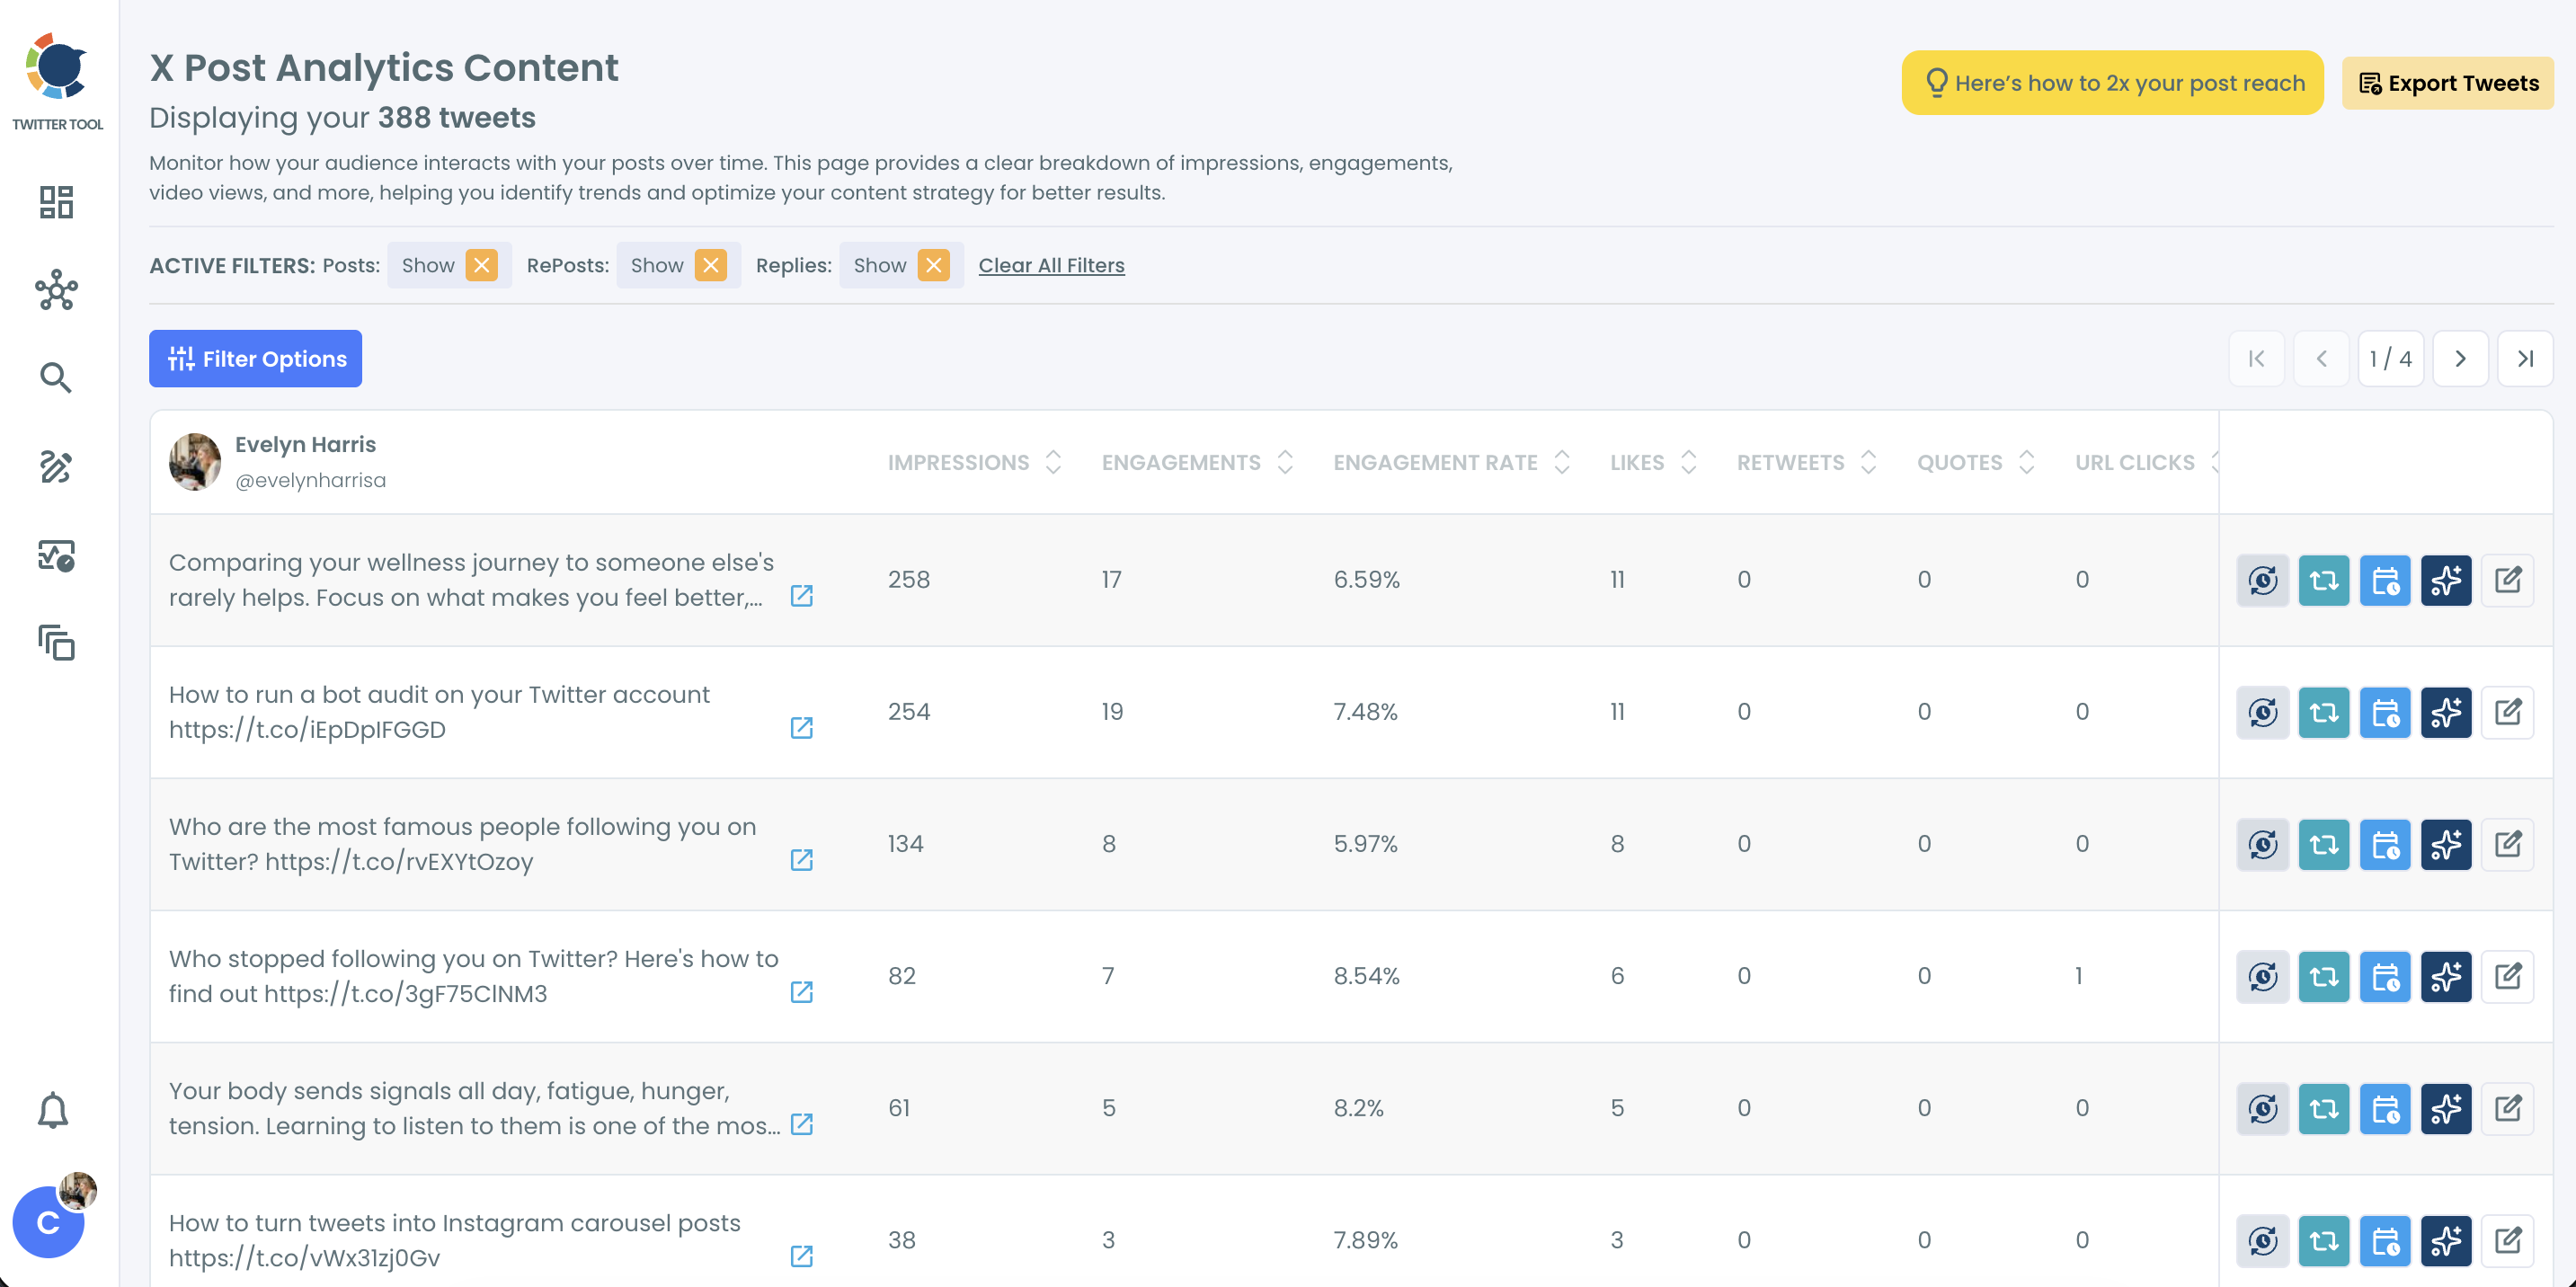Screen dimensions: 2576x1287
Task: Sort by URL Clicks column
Action: 2214,462
